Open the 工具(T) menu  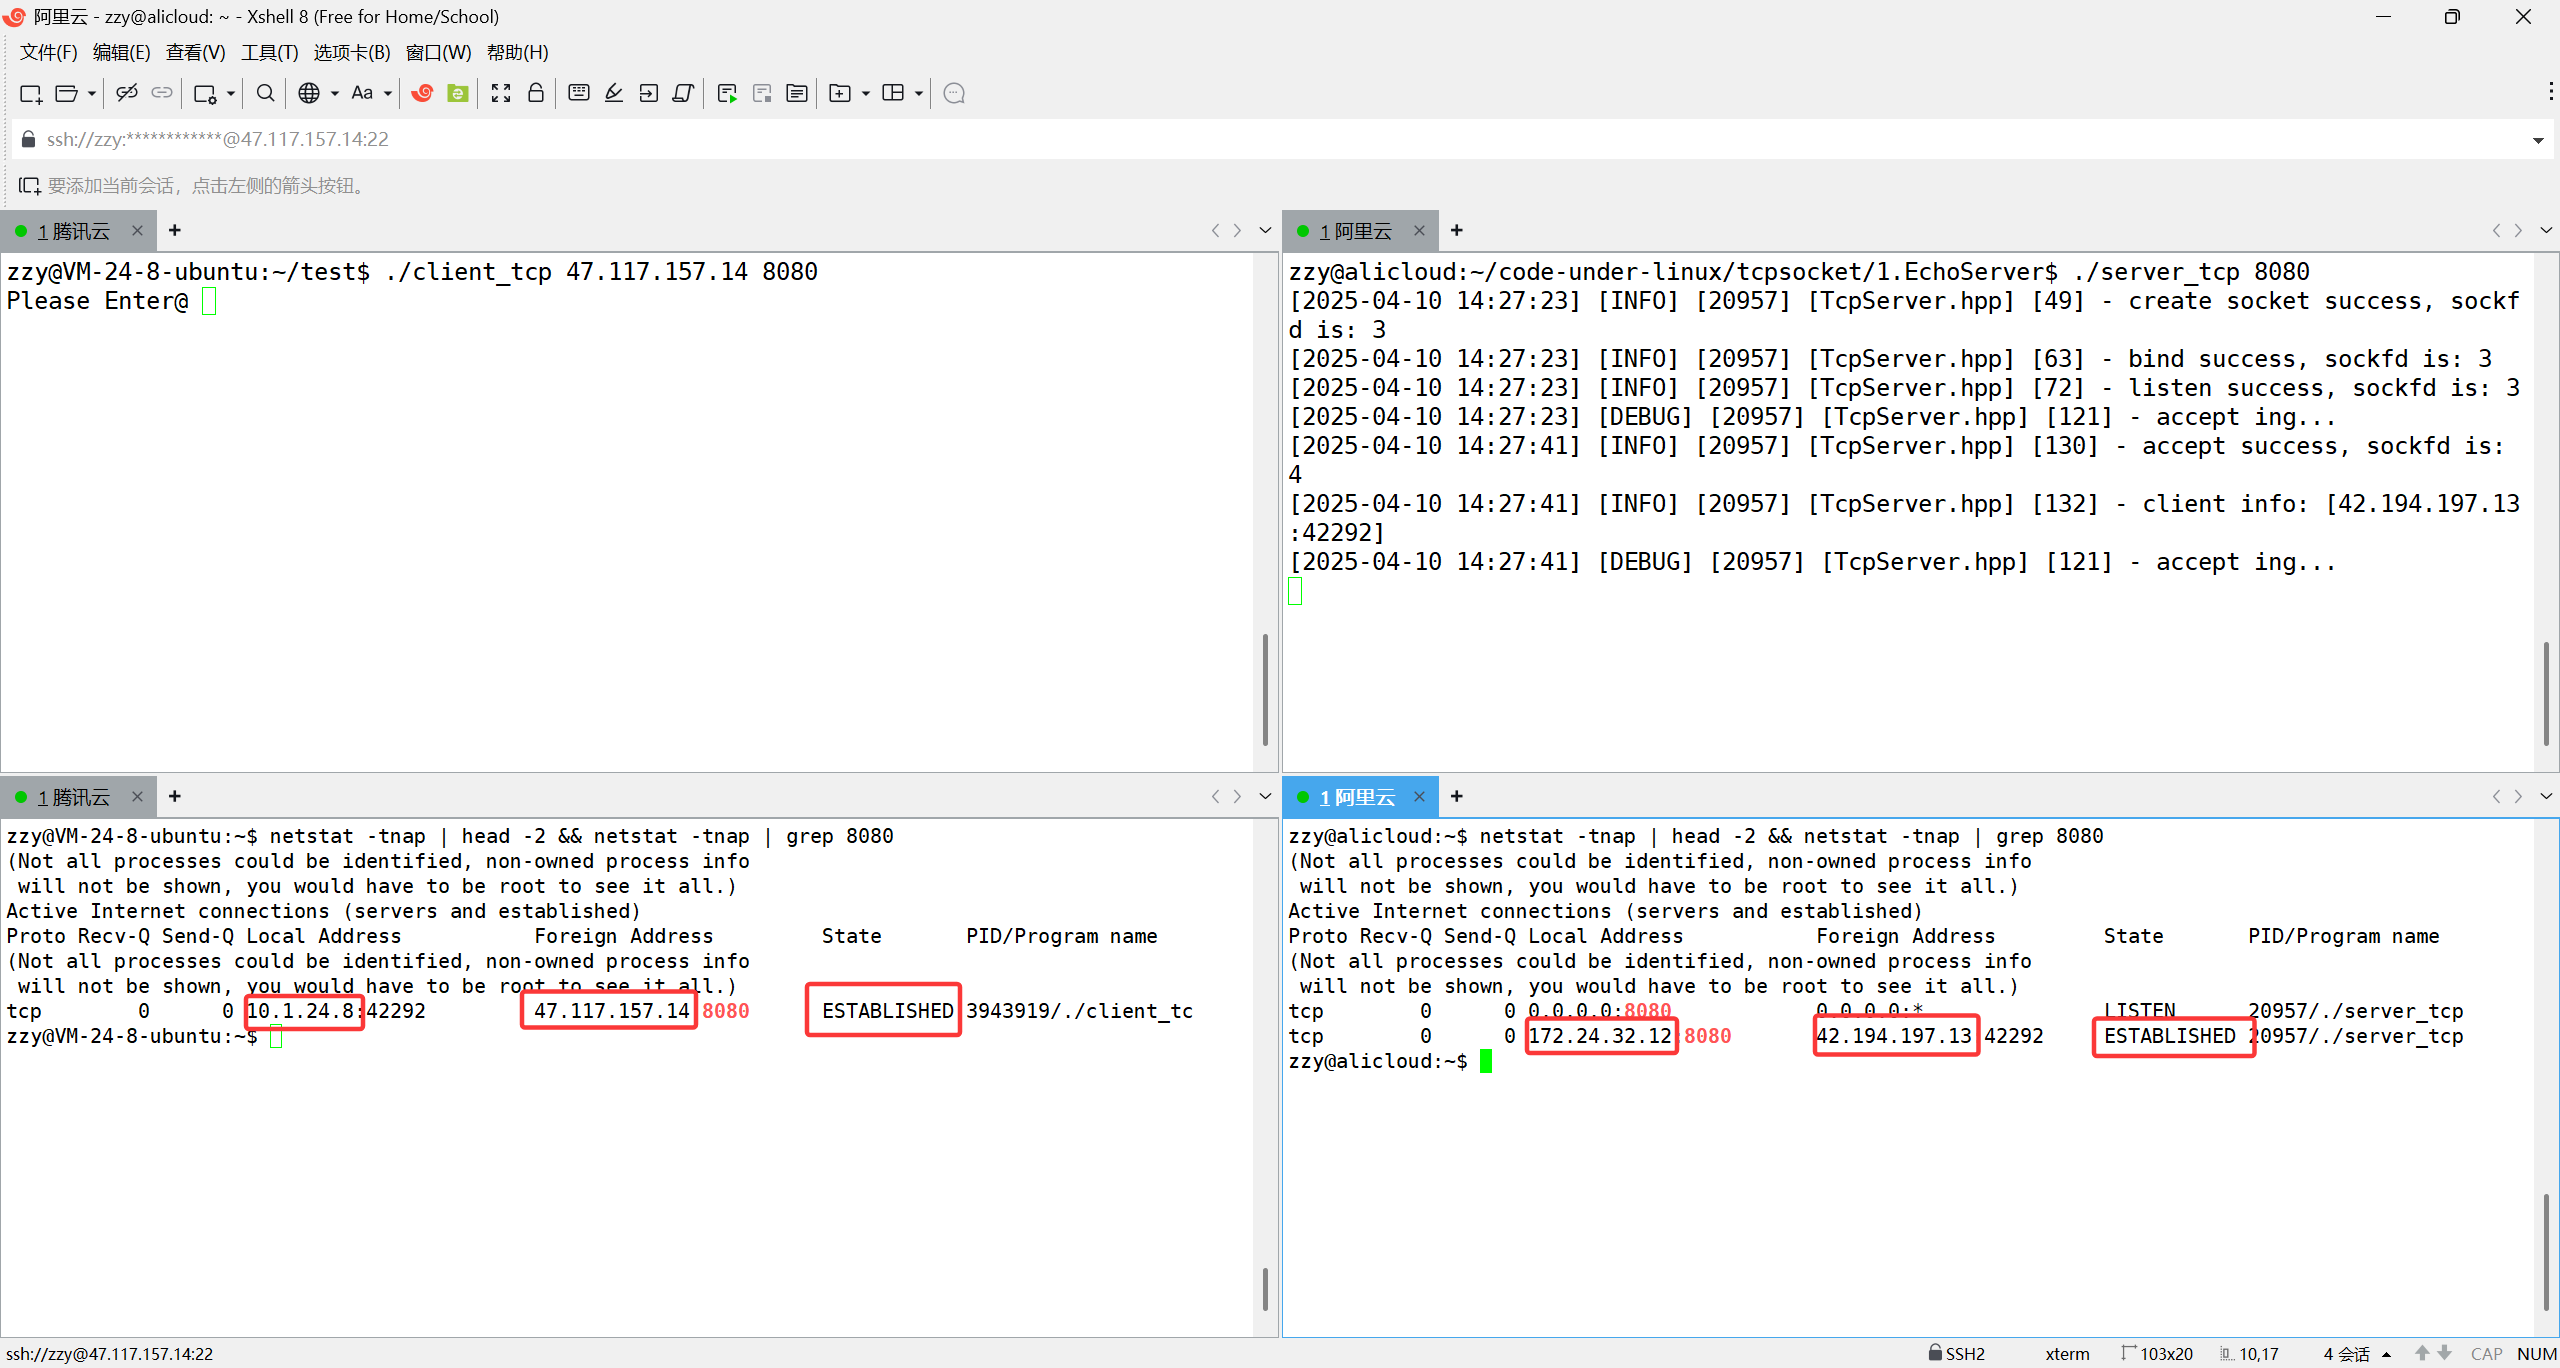click(x=269, y=52)
